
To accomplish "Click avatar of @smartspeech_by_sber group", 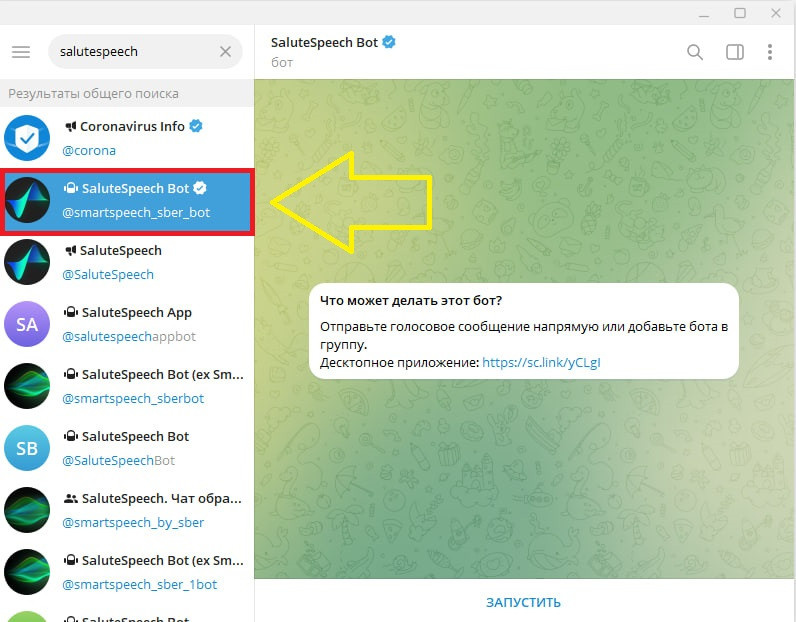I will click(x=27, y=510).
